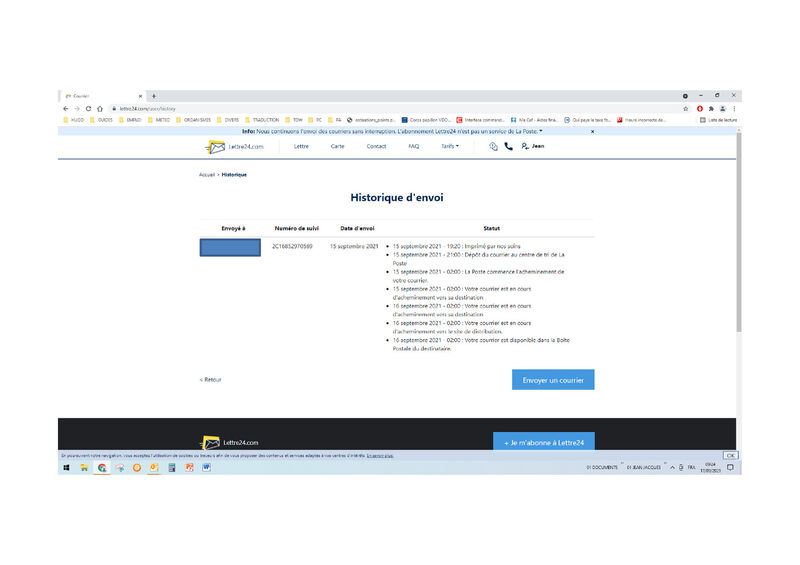
Task: Close the Courrier browser tab
Action: 140,96
